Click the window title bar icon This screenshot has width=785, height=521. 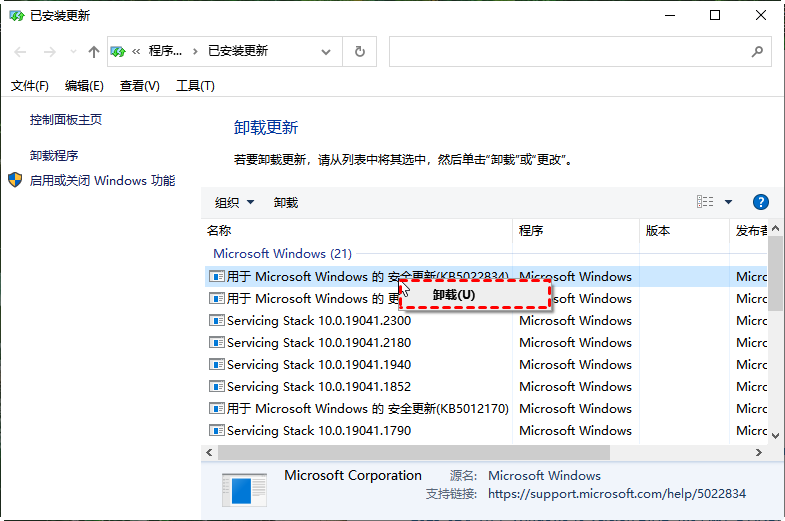tap(17, 16)
